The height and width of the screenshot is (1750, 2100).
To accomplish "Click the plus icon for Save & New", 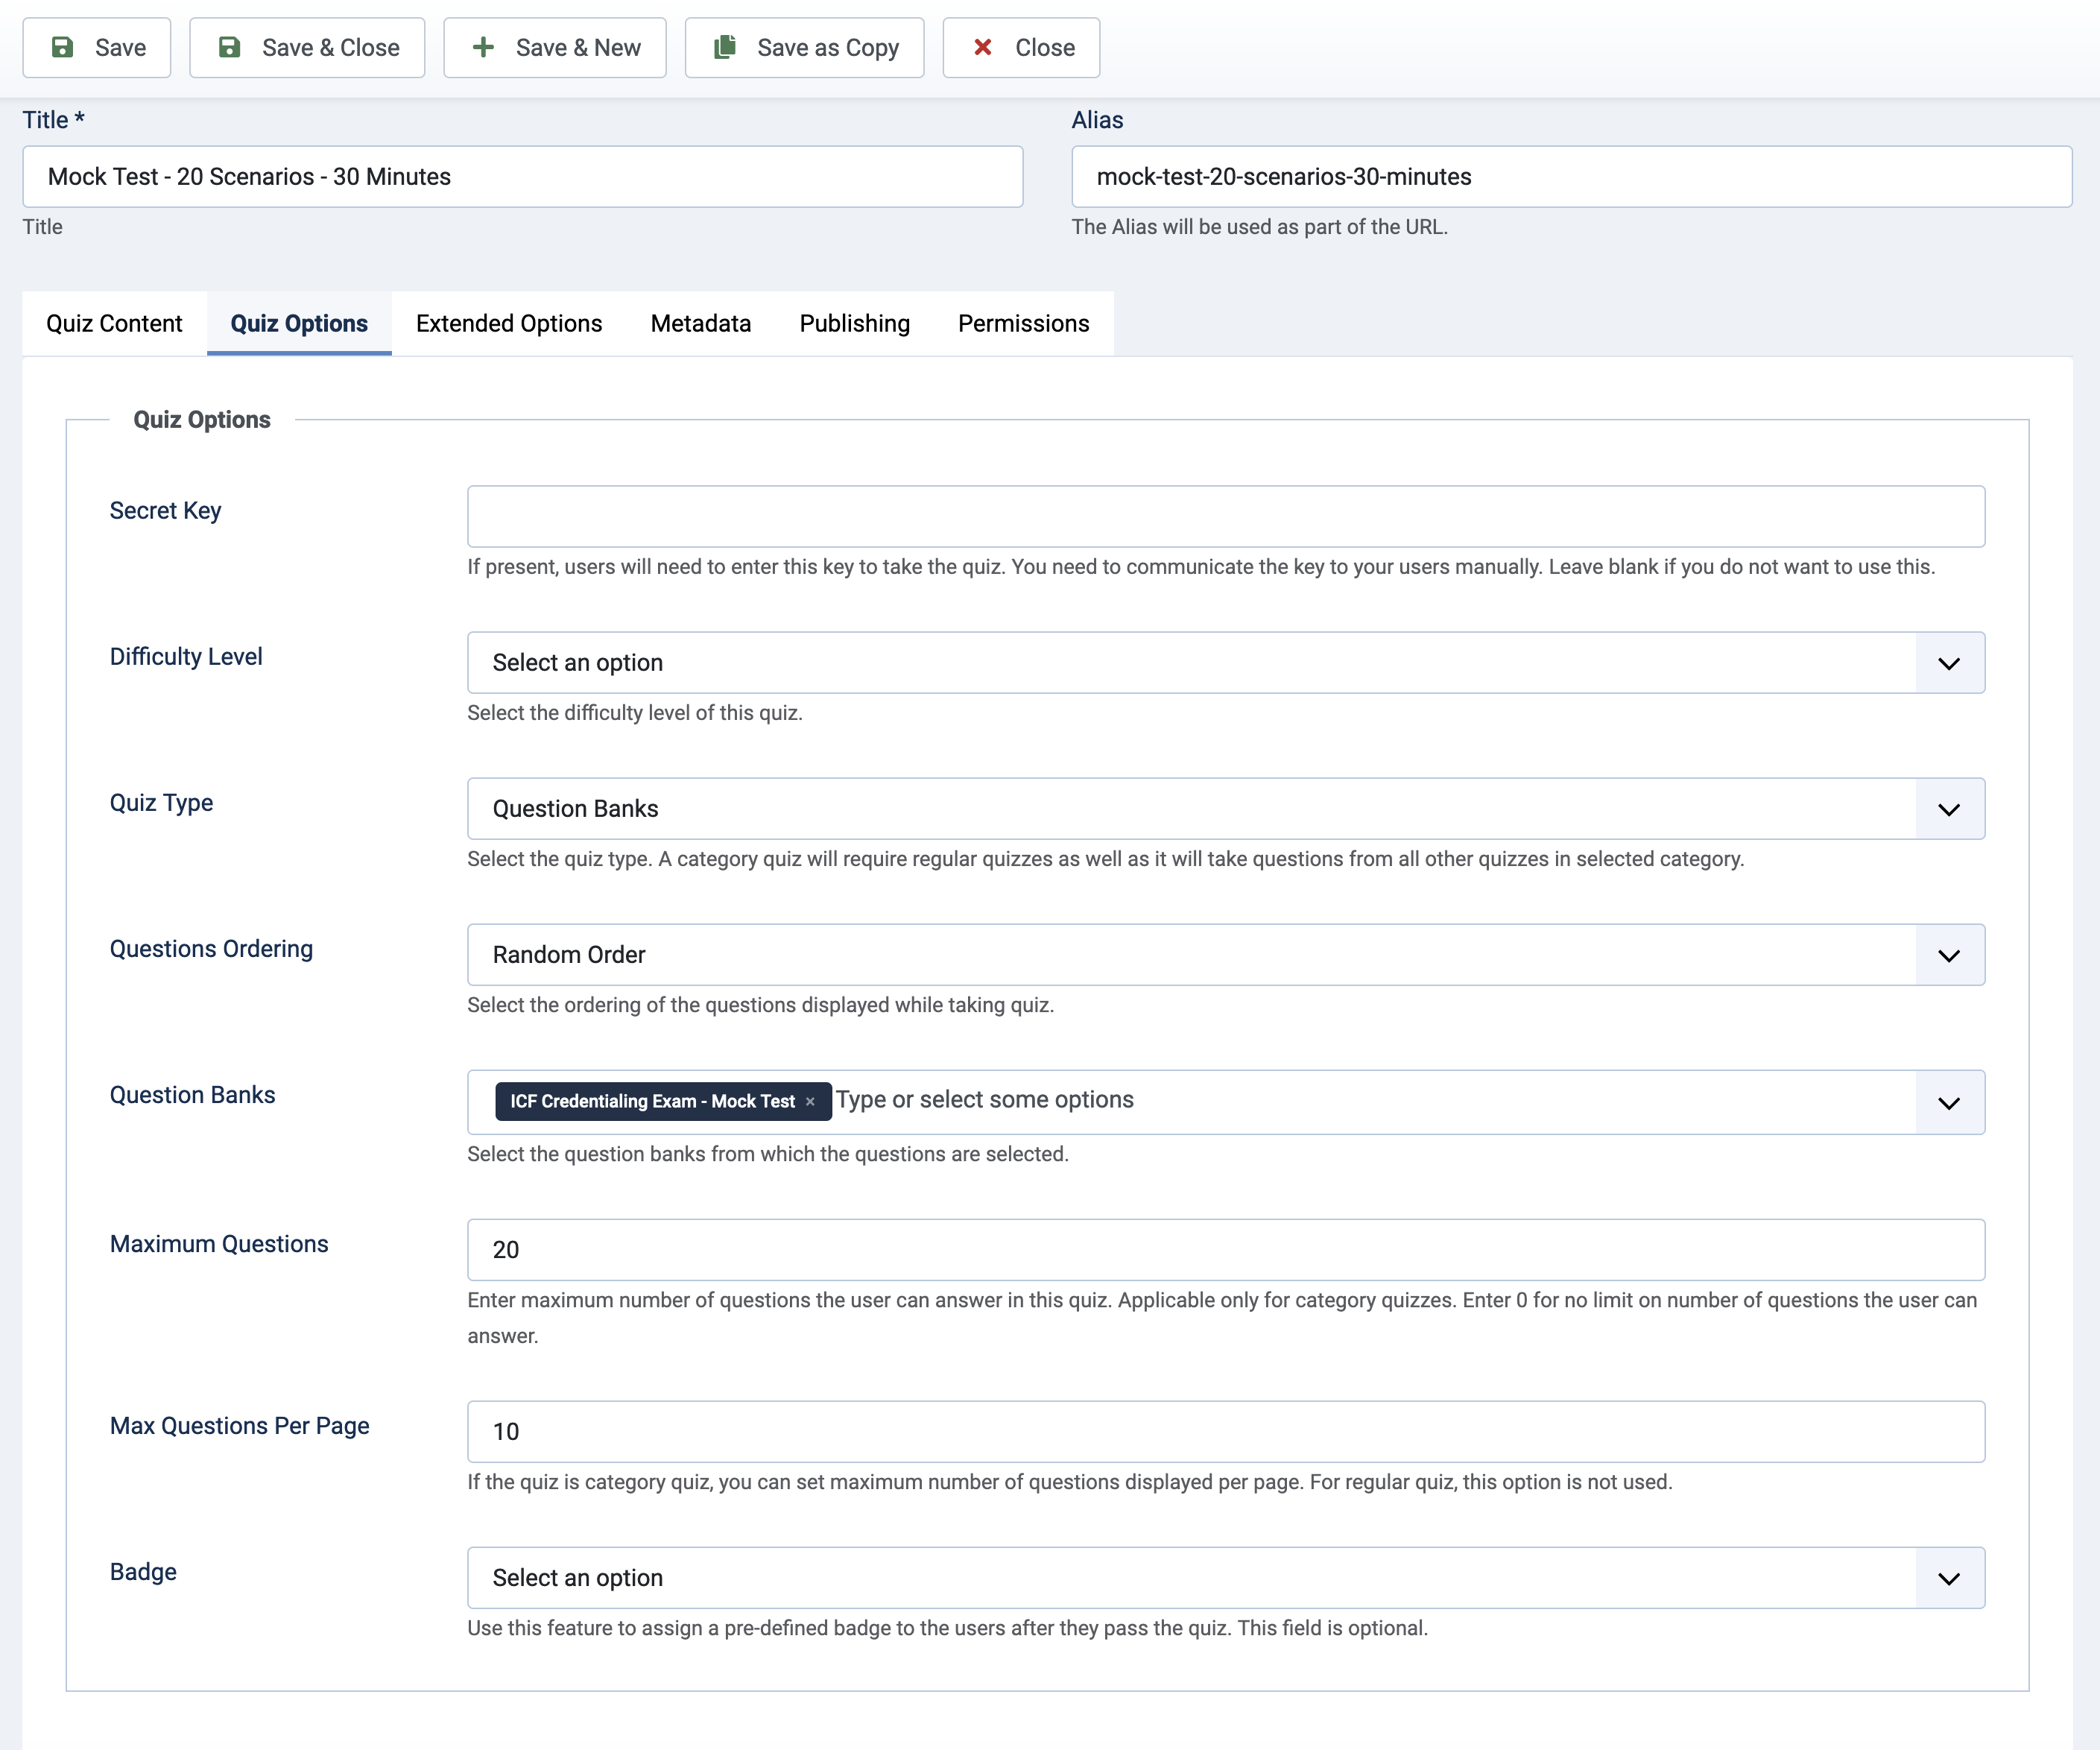I will pyautogui.click(x=483, y=47).
